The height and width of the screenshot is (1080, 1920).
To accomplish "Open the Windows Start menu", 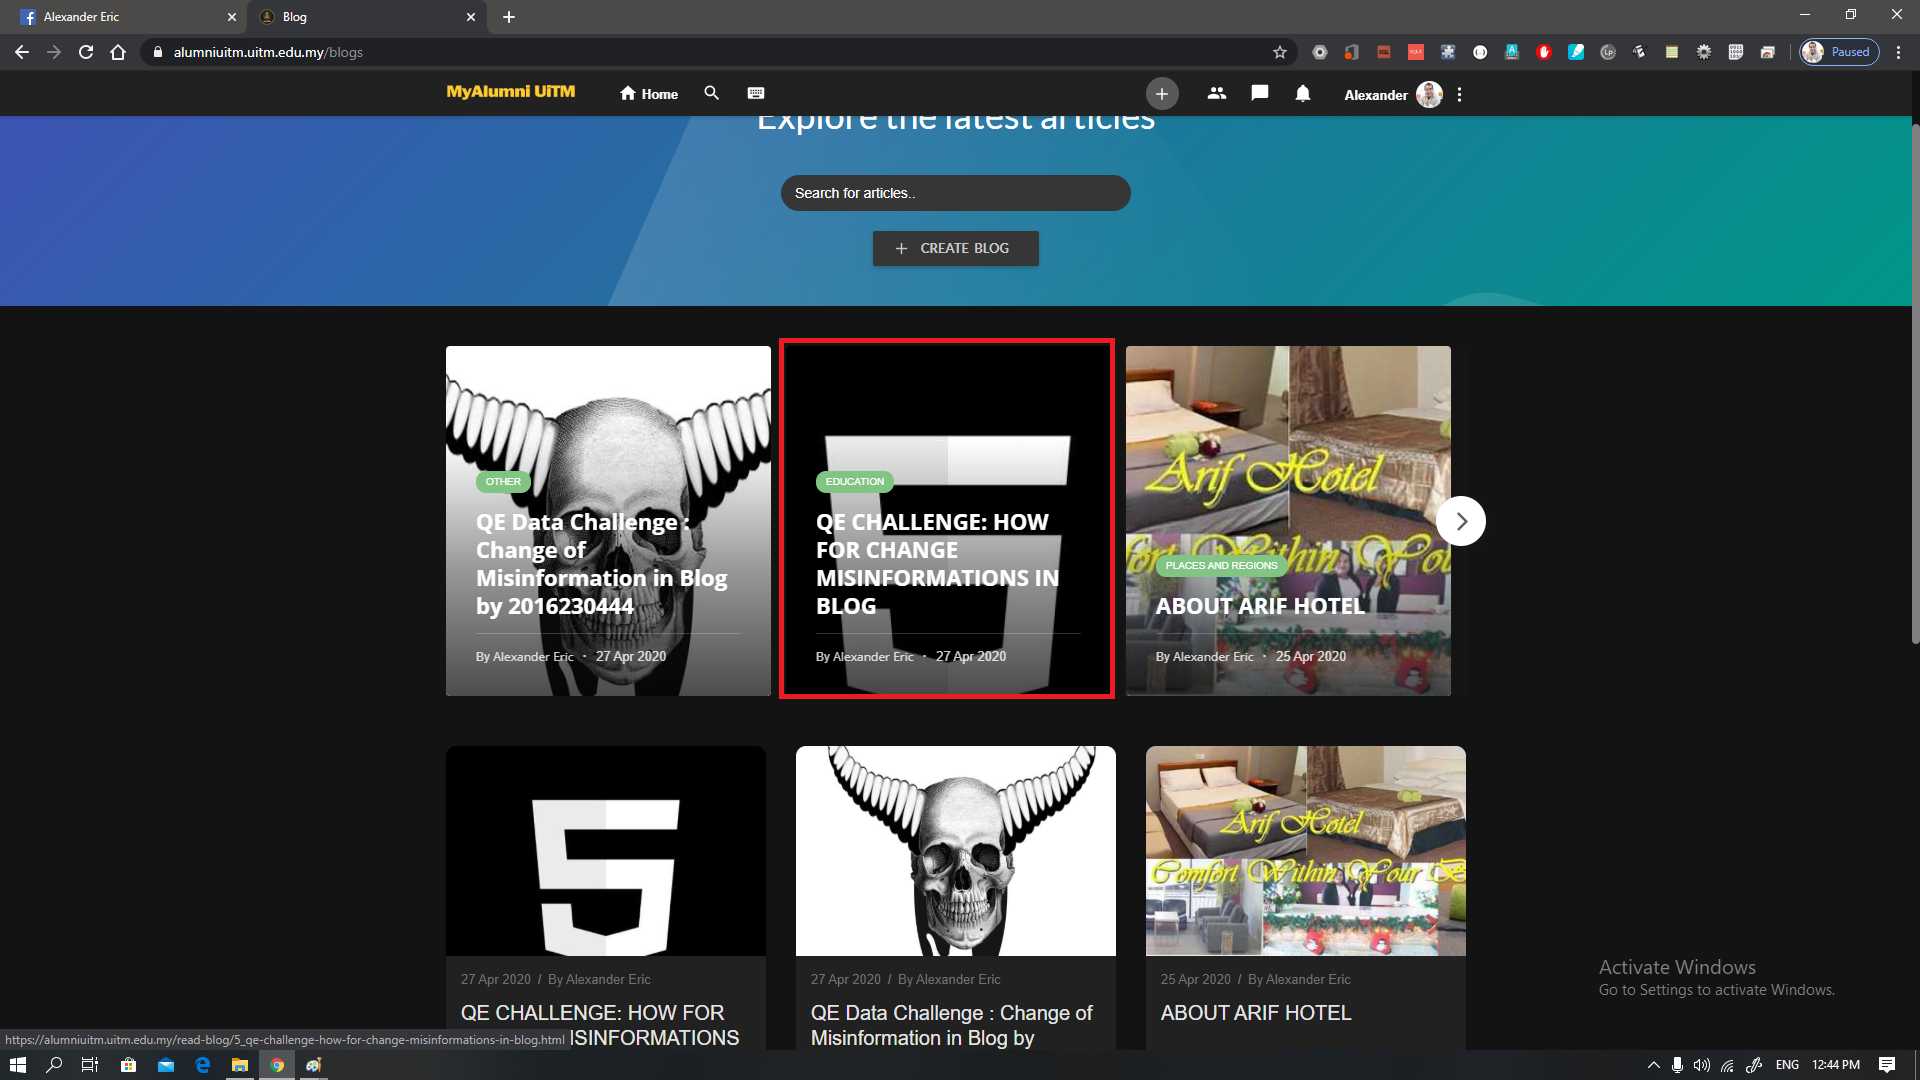I will click(18, 1065).
